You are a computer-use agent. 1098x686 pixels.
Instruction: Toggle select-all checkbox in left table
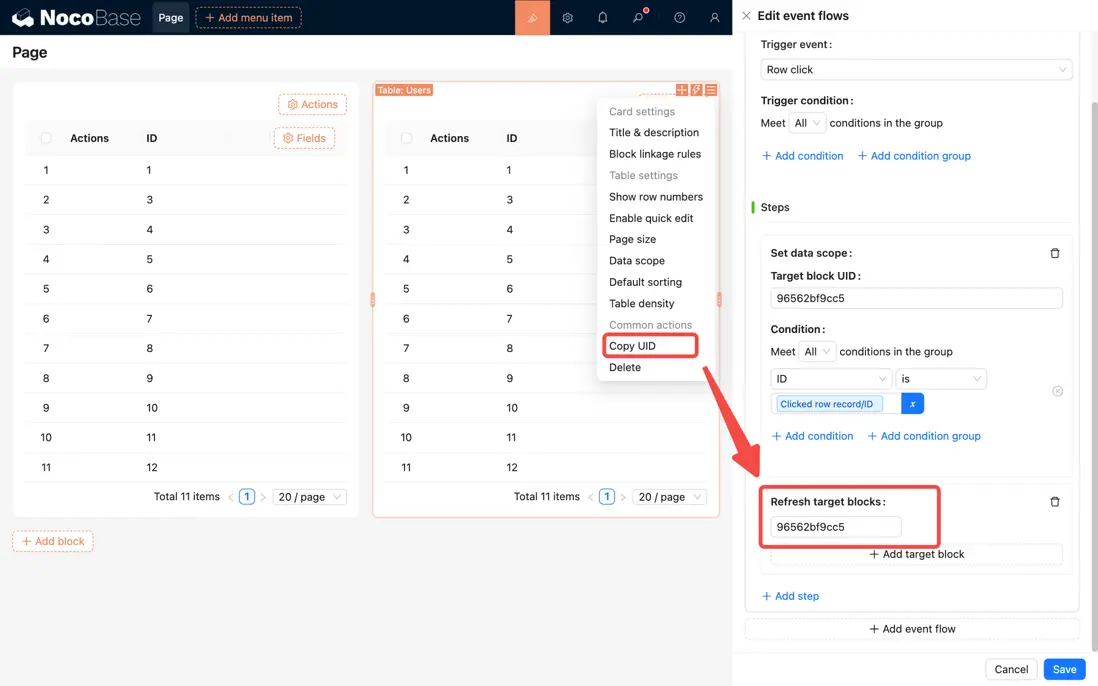46,138
